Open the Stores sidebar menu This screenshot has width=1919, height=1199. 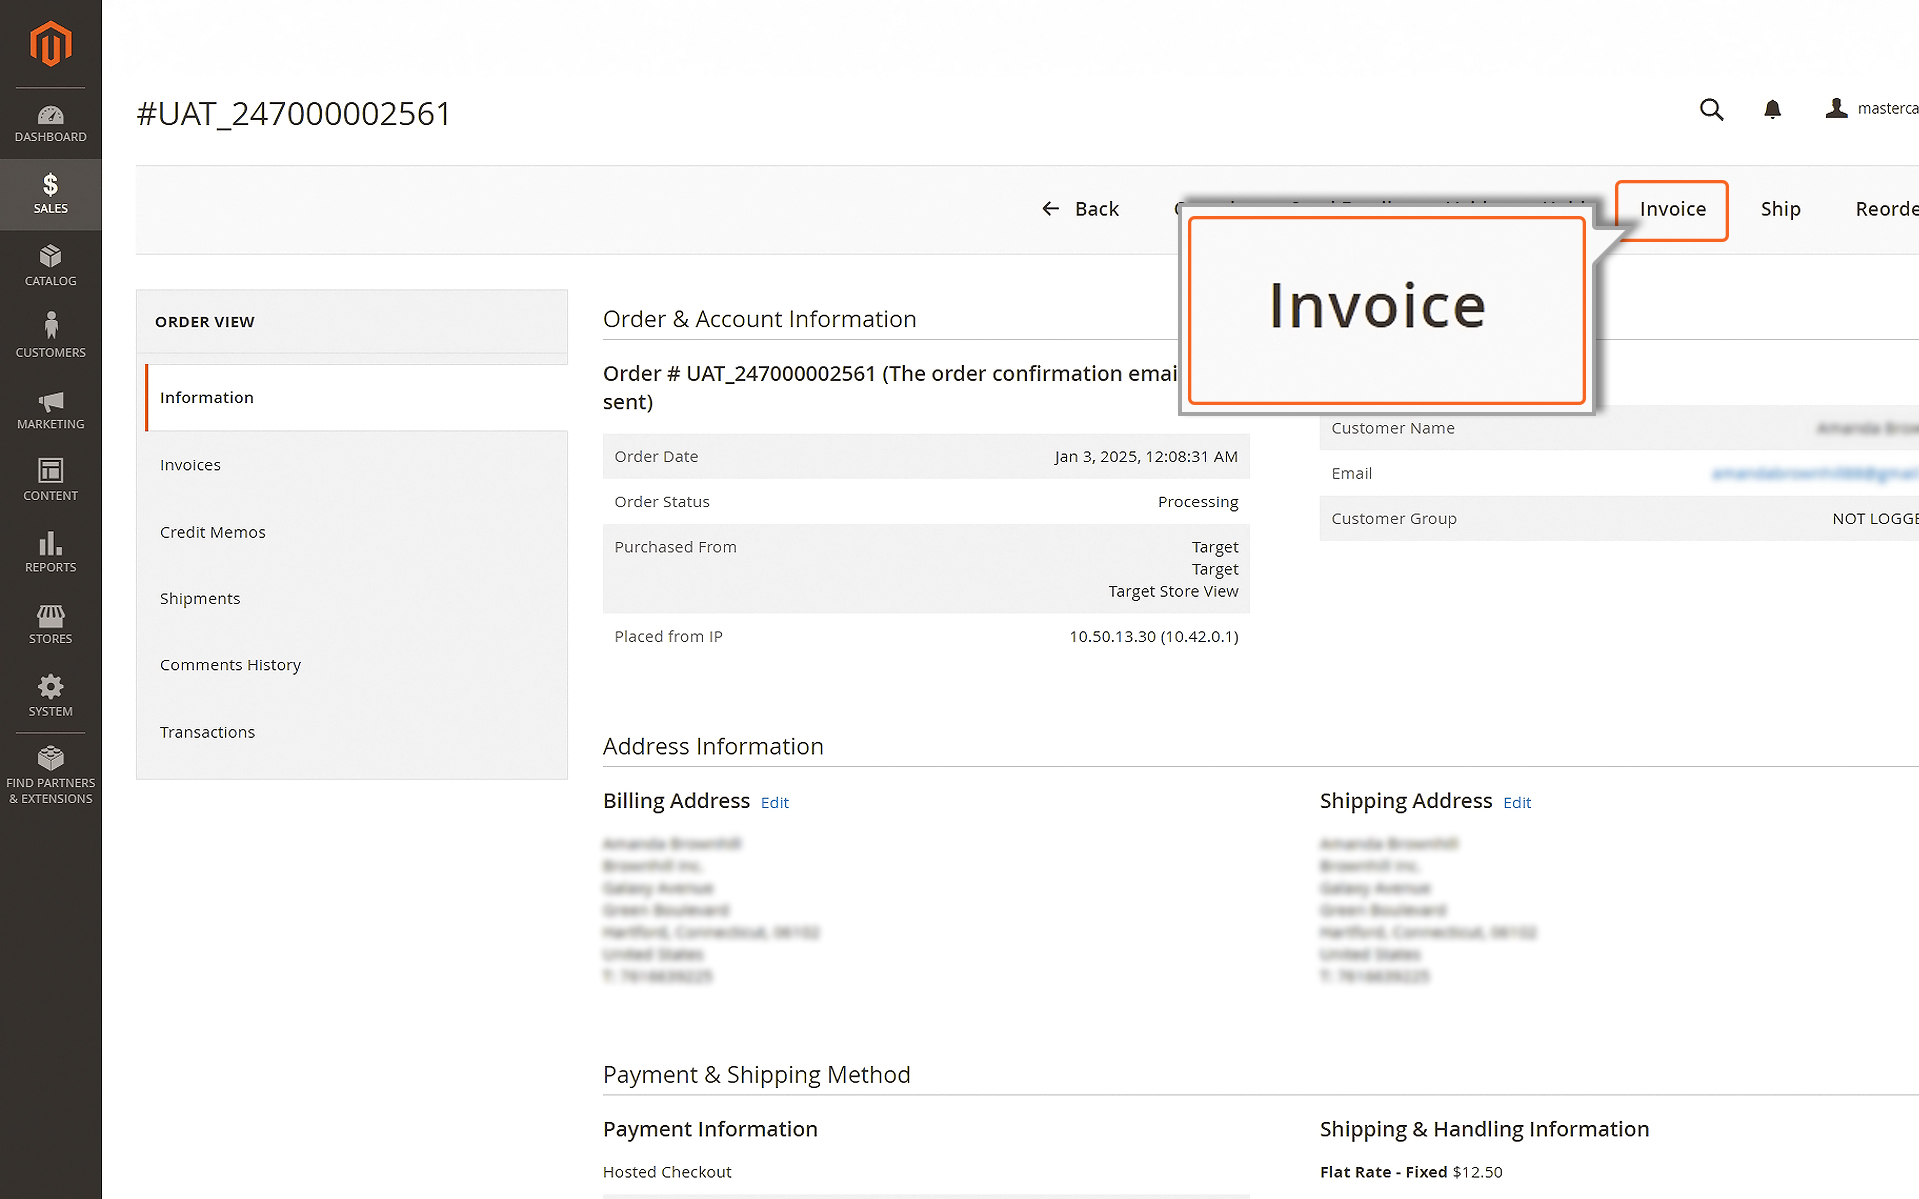pyautogui.click(x=50, y=624)
